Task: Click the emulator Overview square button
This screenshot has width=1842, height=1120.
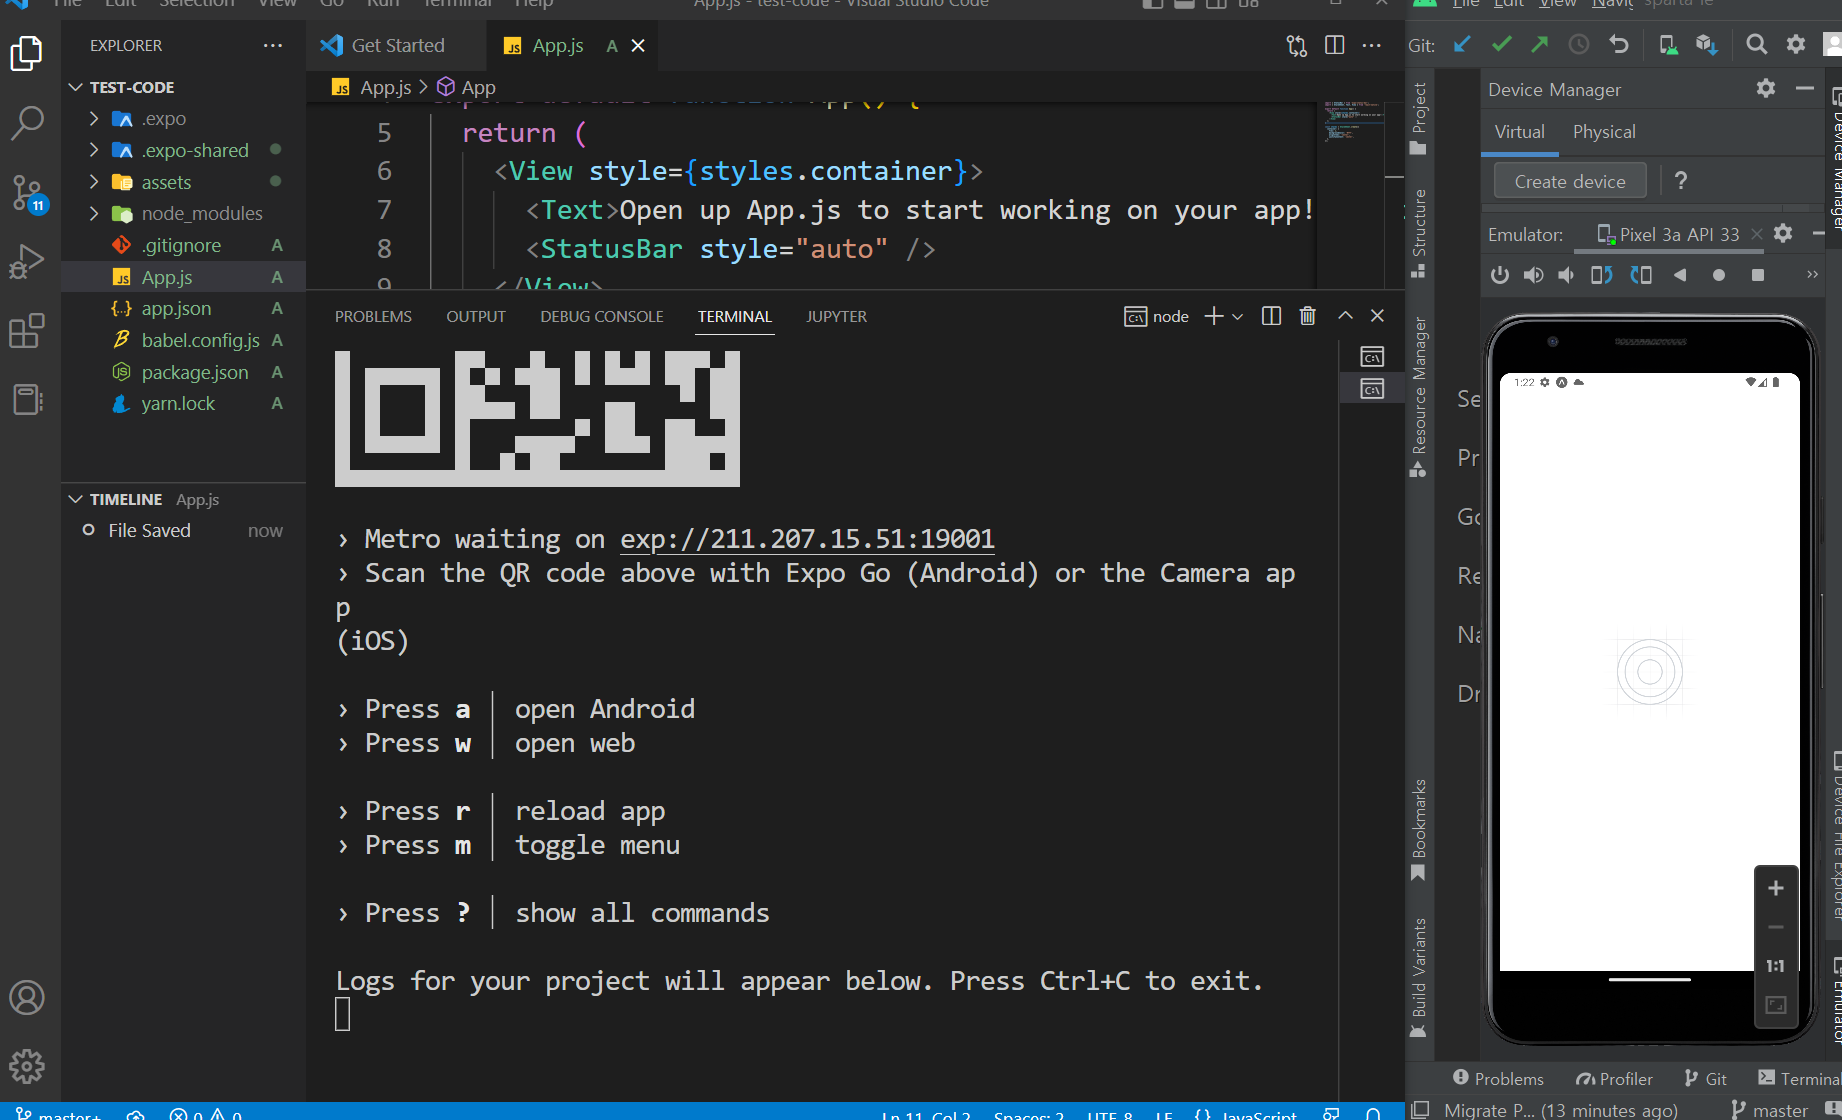Action: [x=1758, y=275]
